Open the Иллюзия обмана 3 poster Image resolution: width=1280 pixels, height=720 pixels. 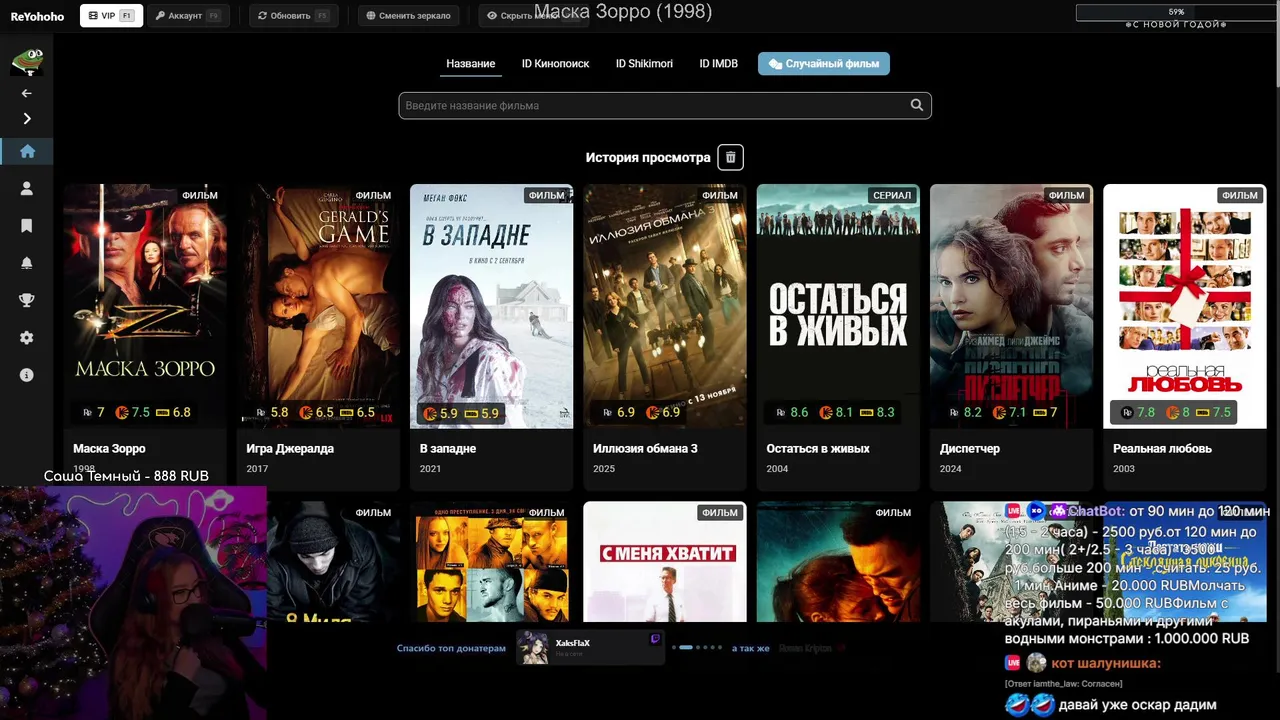[x=665, y=306]
